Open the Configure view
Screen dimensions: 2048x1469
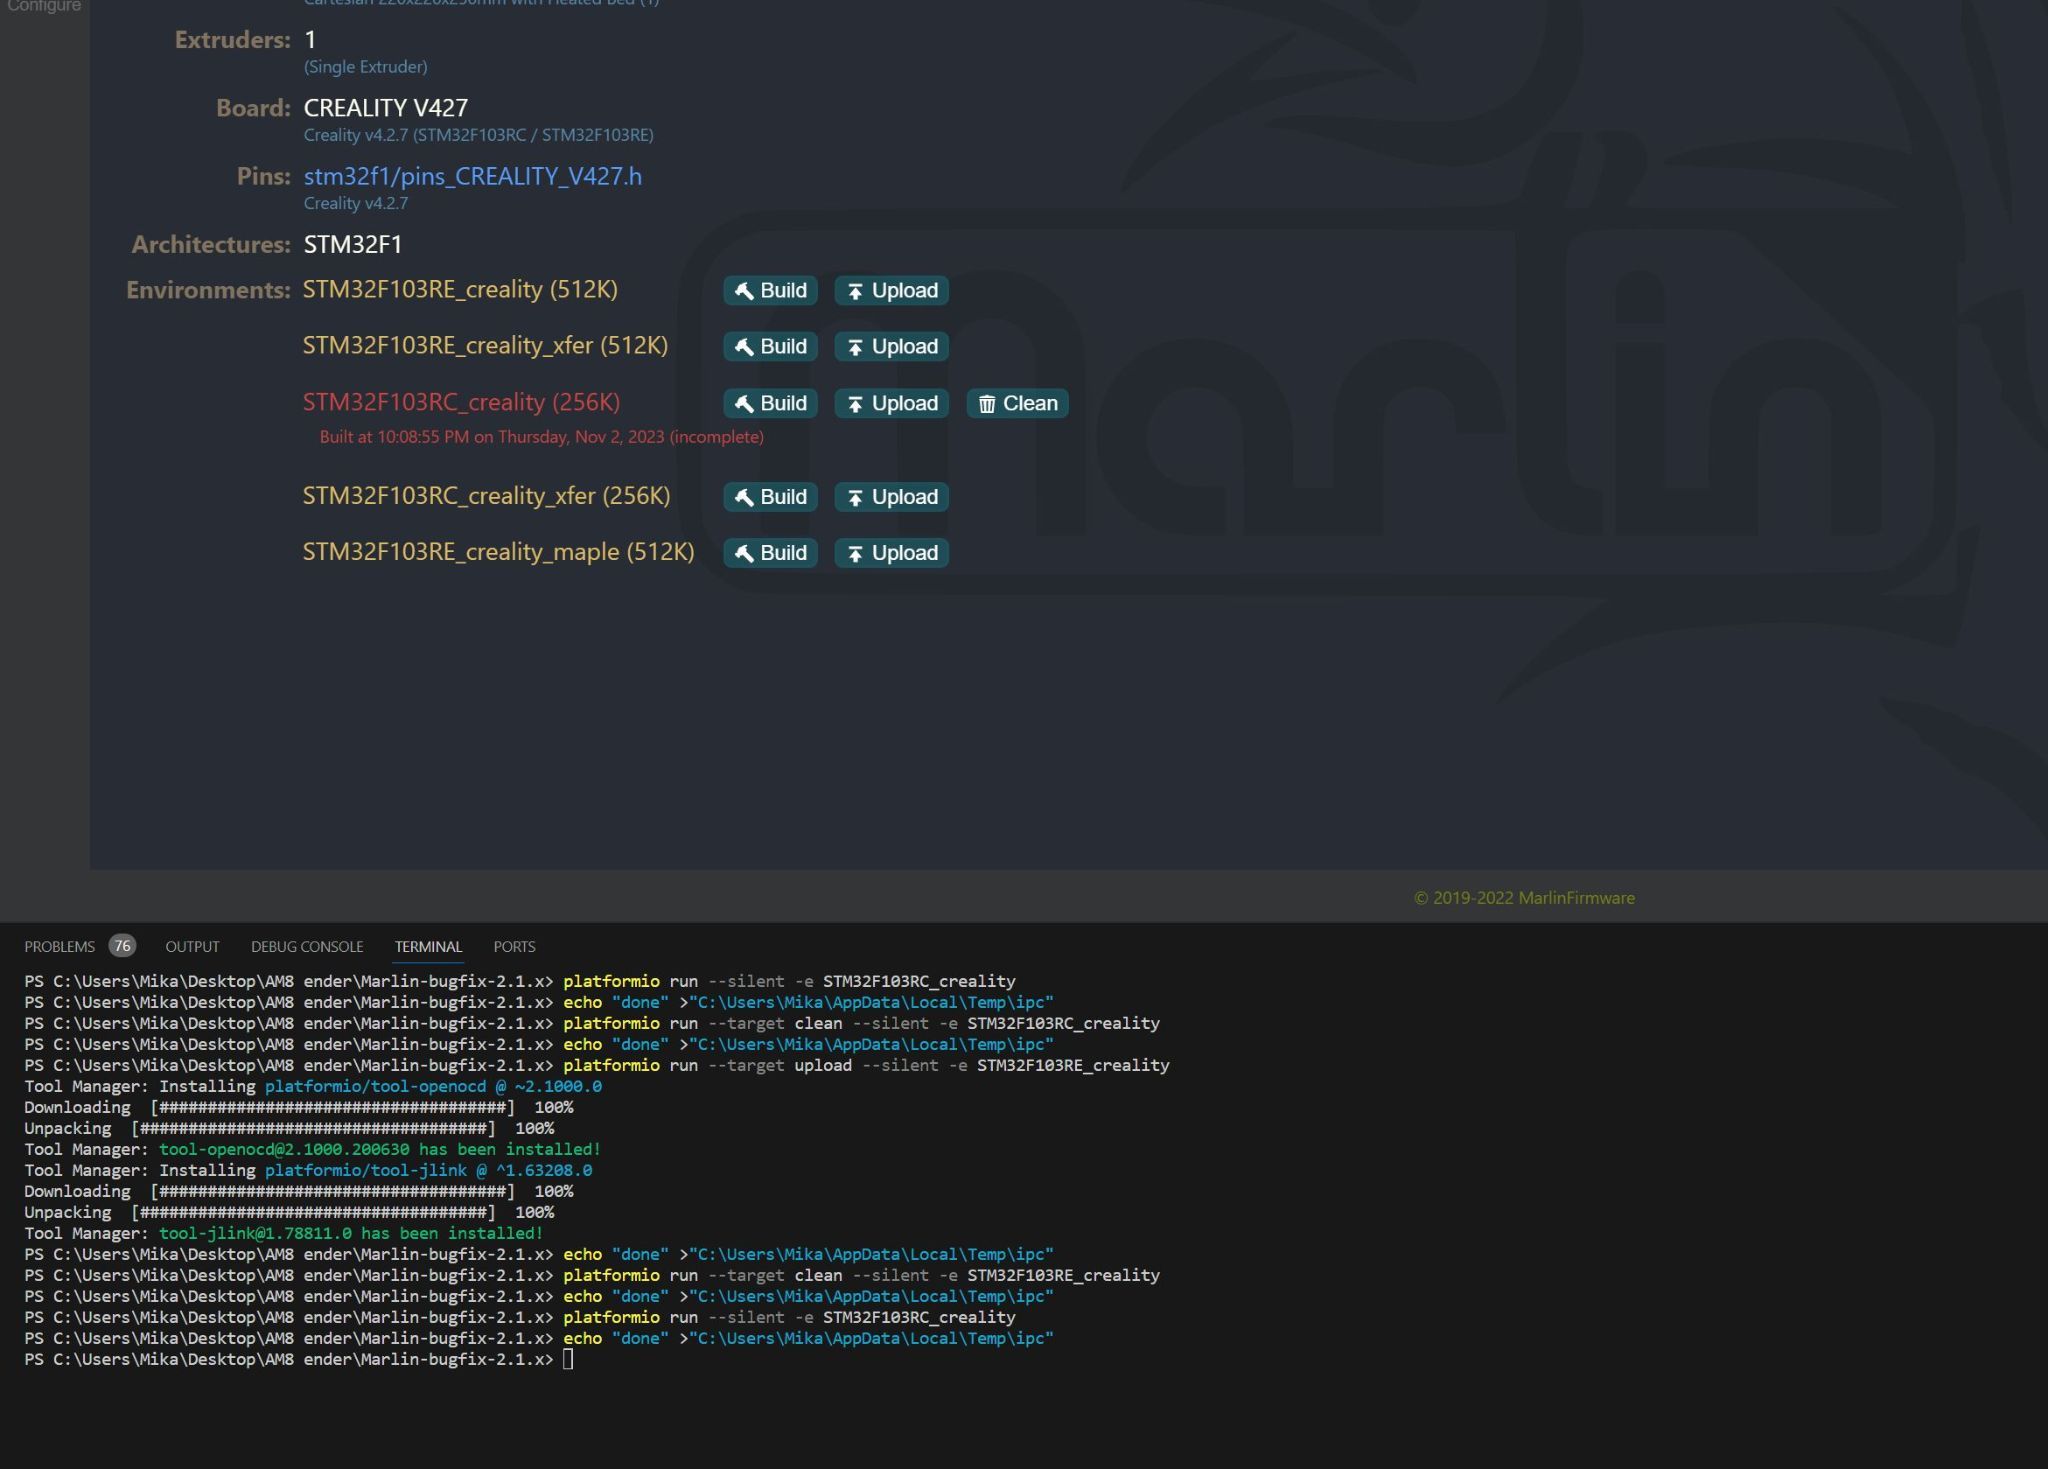[x=43, y=6]
